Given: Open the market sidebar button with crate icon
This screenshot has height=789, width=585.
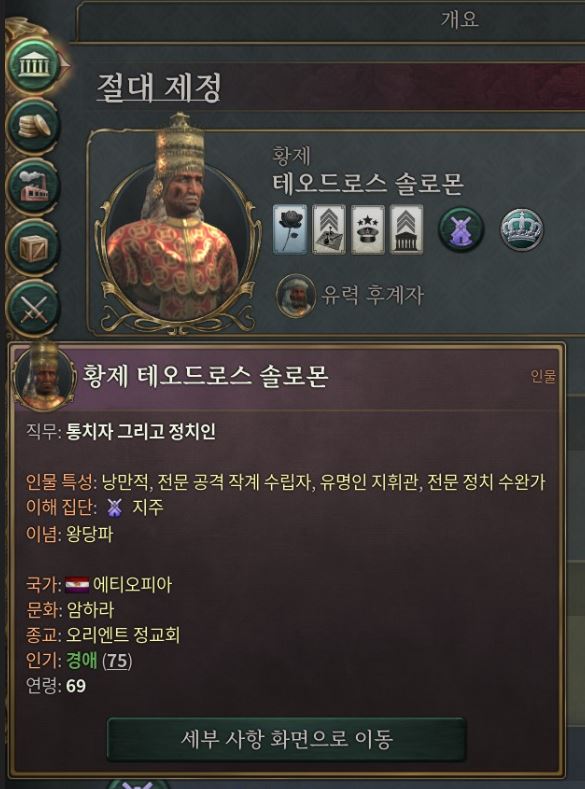Looking at the screenshot, I should [x=33, y=247].
